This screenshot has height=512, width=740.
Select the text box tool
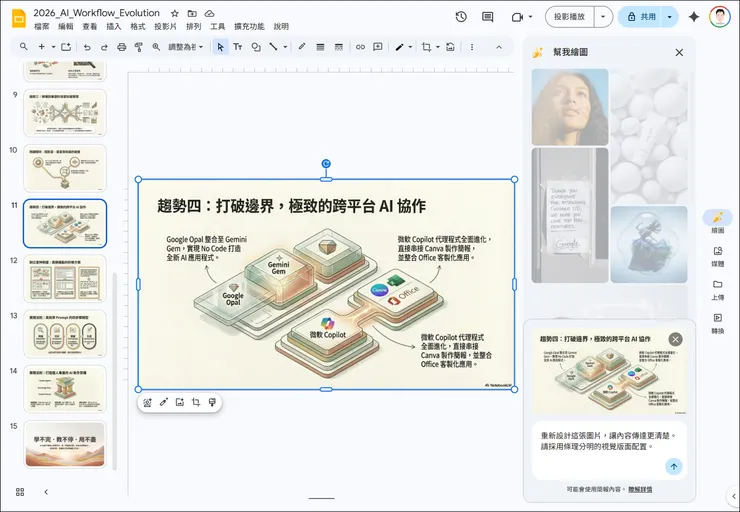[x=238, y=47]
